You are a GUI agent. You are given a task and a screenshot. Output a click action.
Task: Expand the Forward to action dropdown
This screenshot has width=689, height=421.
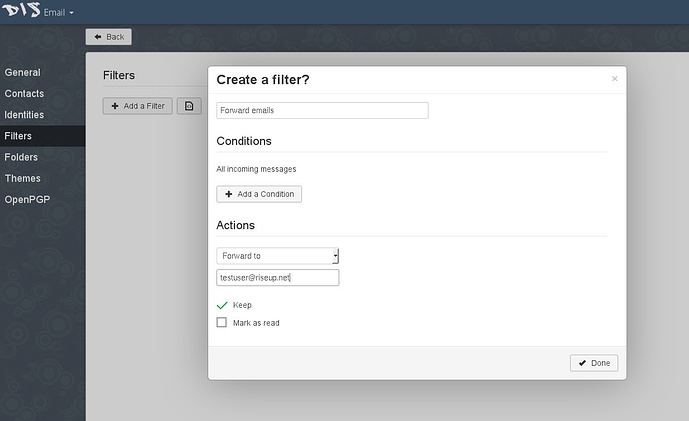pyautogui.click(x=278, y=256)
